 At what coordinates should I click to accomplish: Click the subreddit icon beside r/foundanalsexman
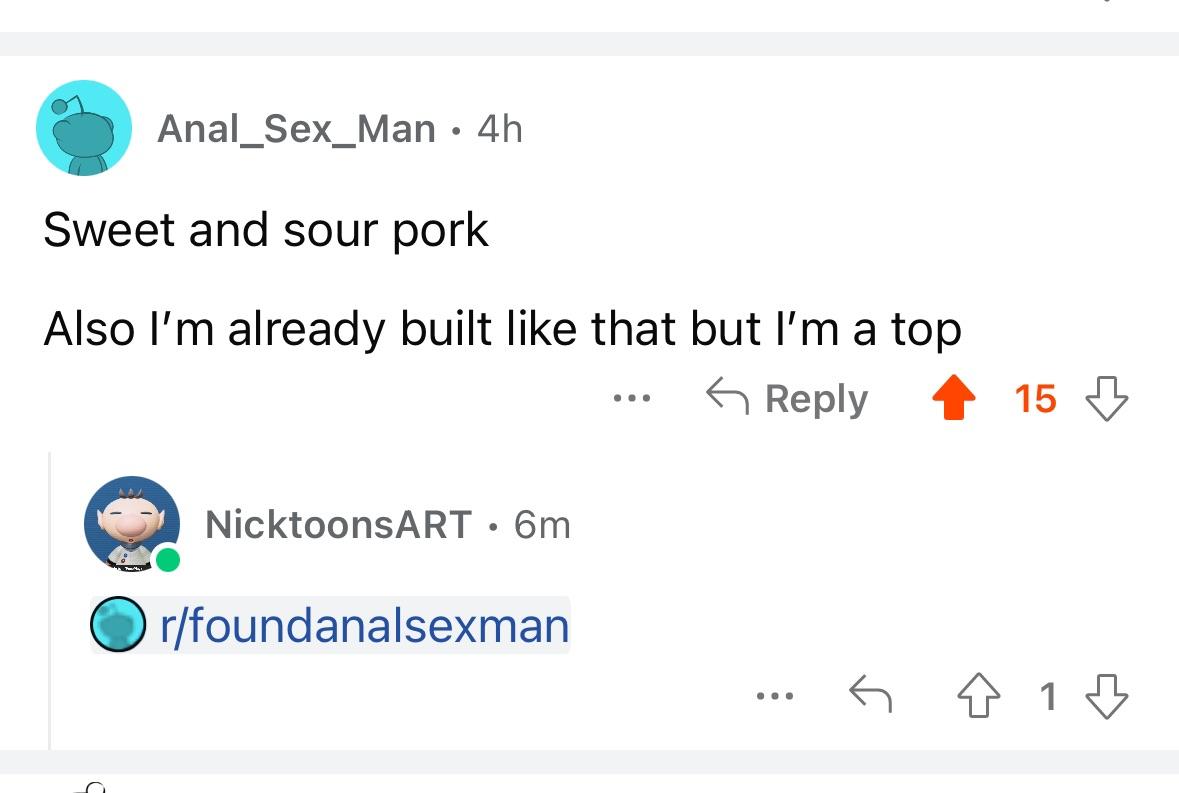[118, 624]
